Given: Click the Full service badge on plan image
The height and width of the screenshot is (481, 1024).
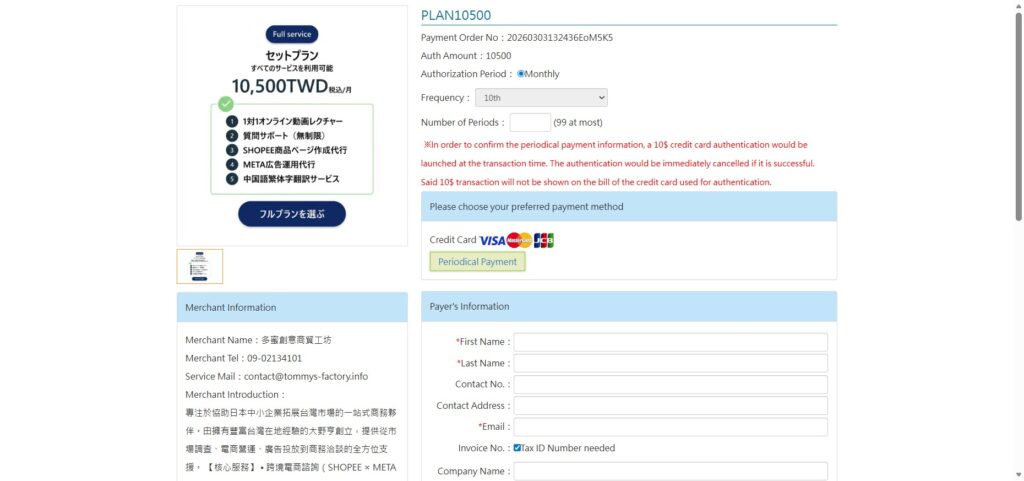Looking at the screenshot, I should (x=291, y=34).
